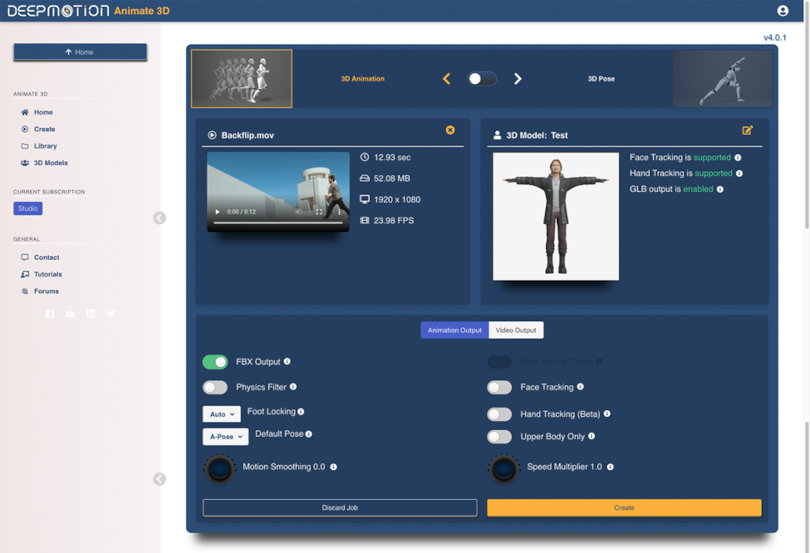This screenshot has height=553, width=810.
Task: Remove the Backflip.mov video
Action: pyautogui.click(x=450, y=130)
